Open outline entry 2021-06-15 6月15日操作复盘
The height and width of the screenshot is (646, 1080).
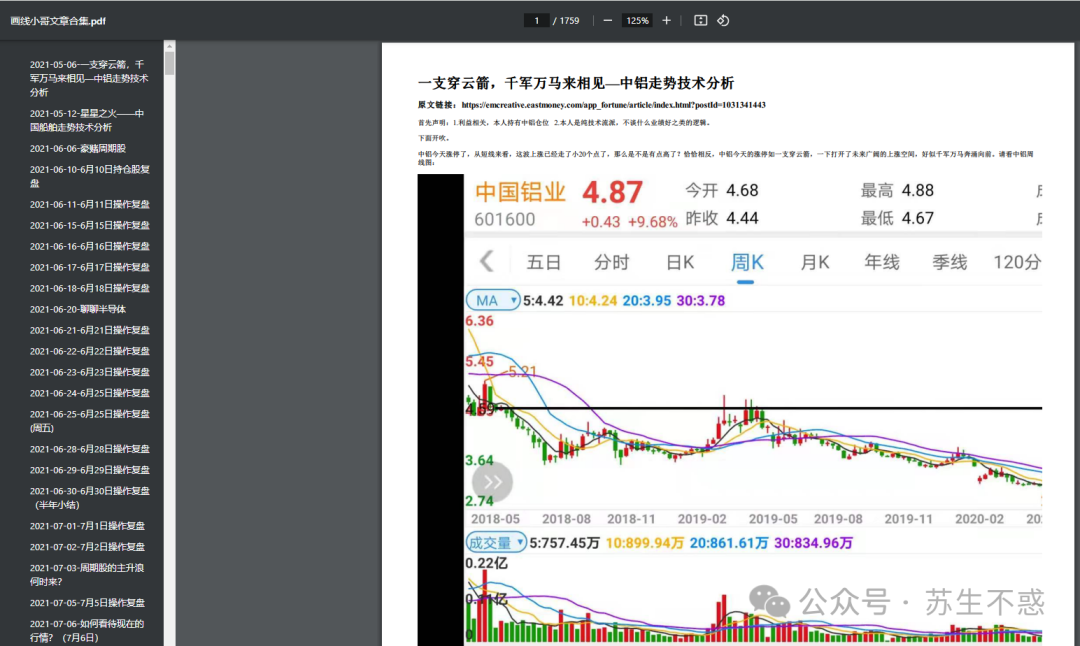click(90, 225)
